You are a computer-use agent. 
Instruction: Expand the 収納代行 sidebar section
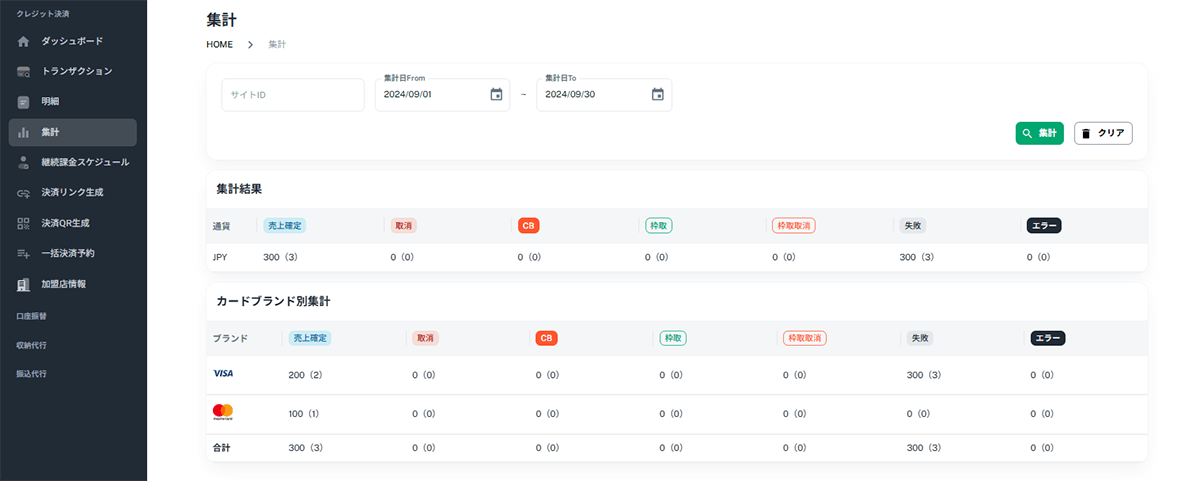point(31,345)
